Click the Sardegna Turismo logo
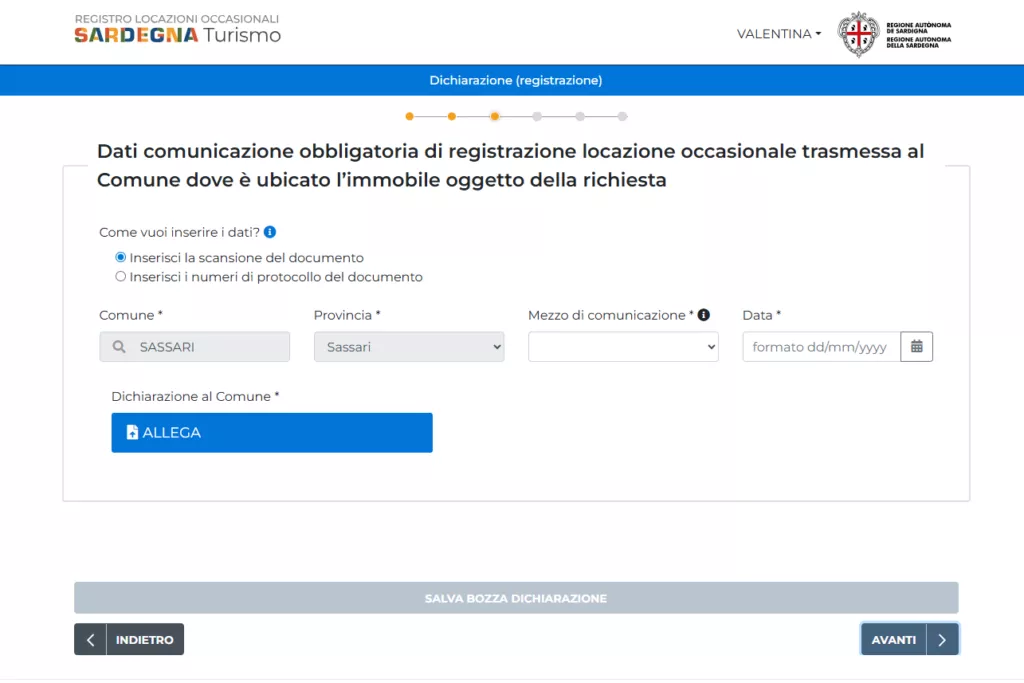The height and width of the screenshot is (683, 1024). (x=176, y=28)
